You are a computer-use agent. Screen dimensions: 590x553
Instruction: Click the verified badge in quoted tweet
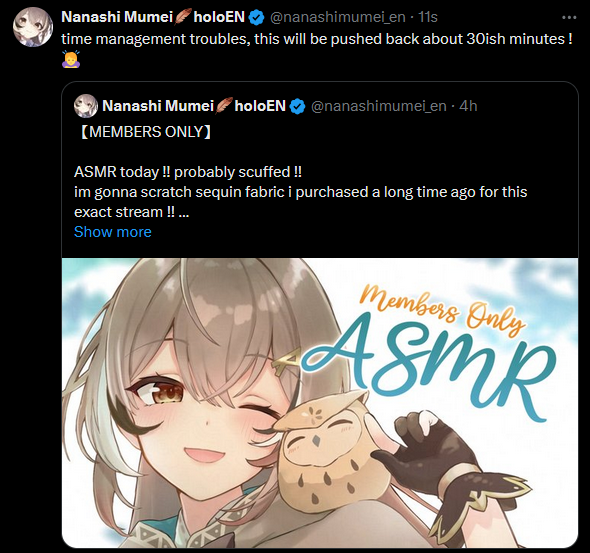pos(298,106)
